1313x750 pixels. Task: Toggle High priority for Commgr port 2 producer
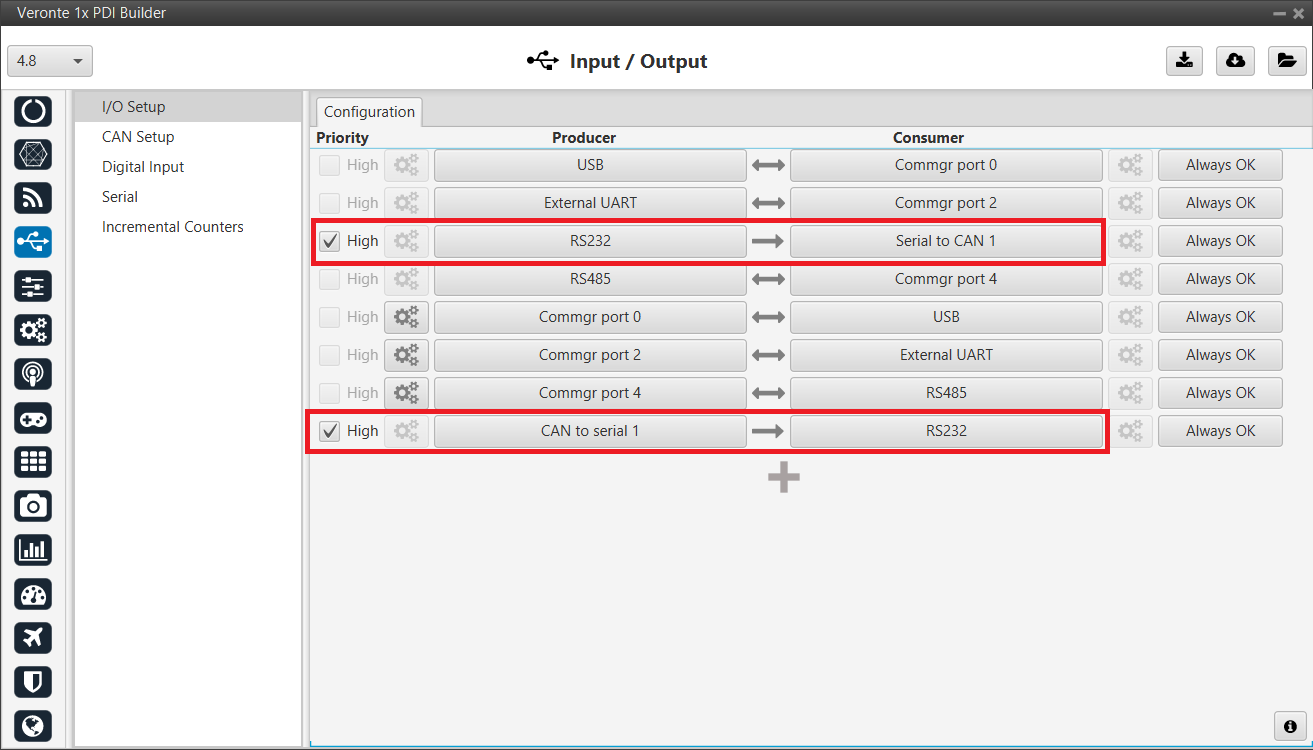(329, 355)
